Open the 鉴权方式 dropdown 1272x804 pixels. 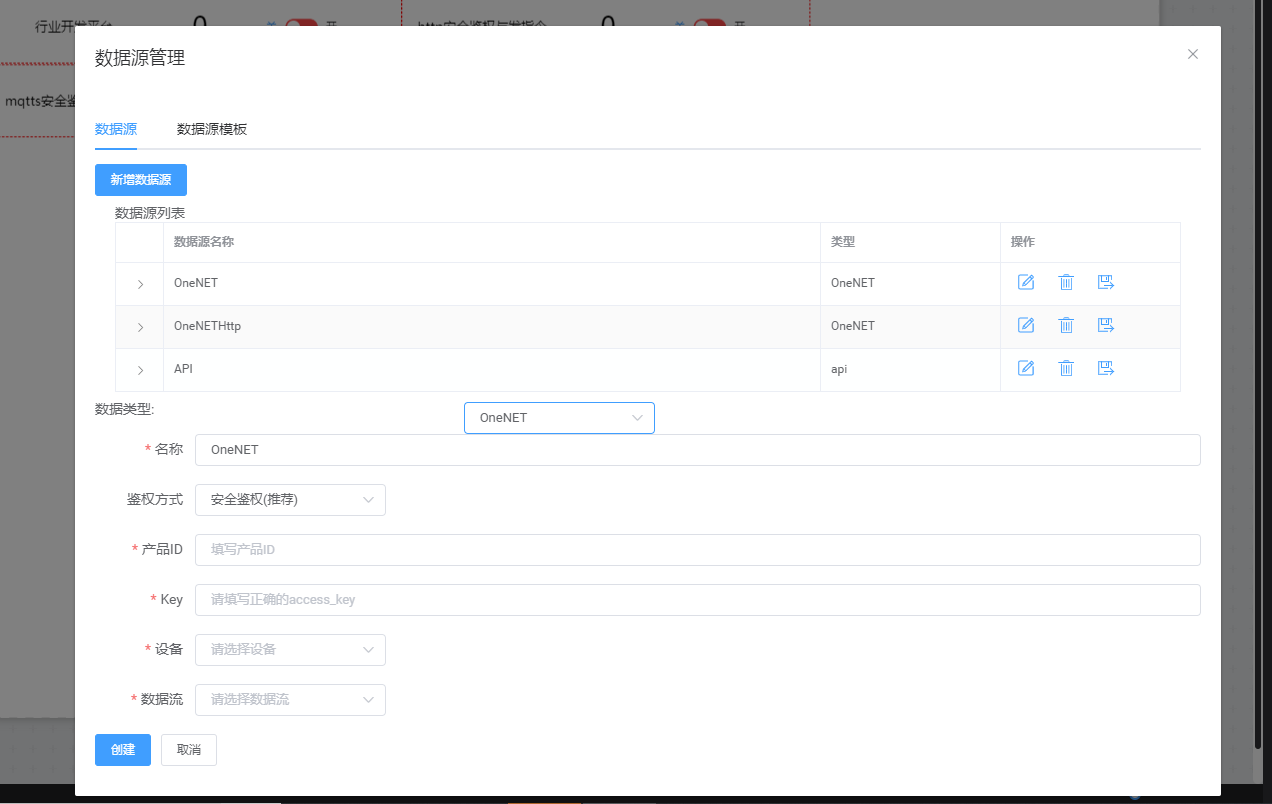[x=290, y=500]
